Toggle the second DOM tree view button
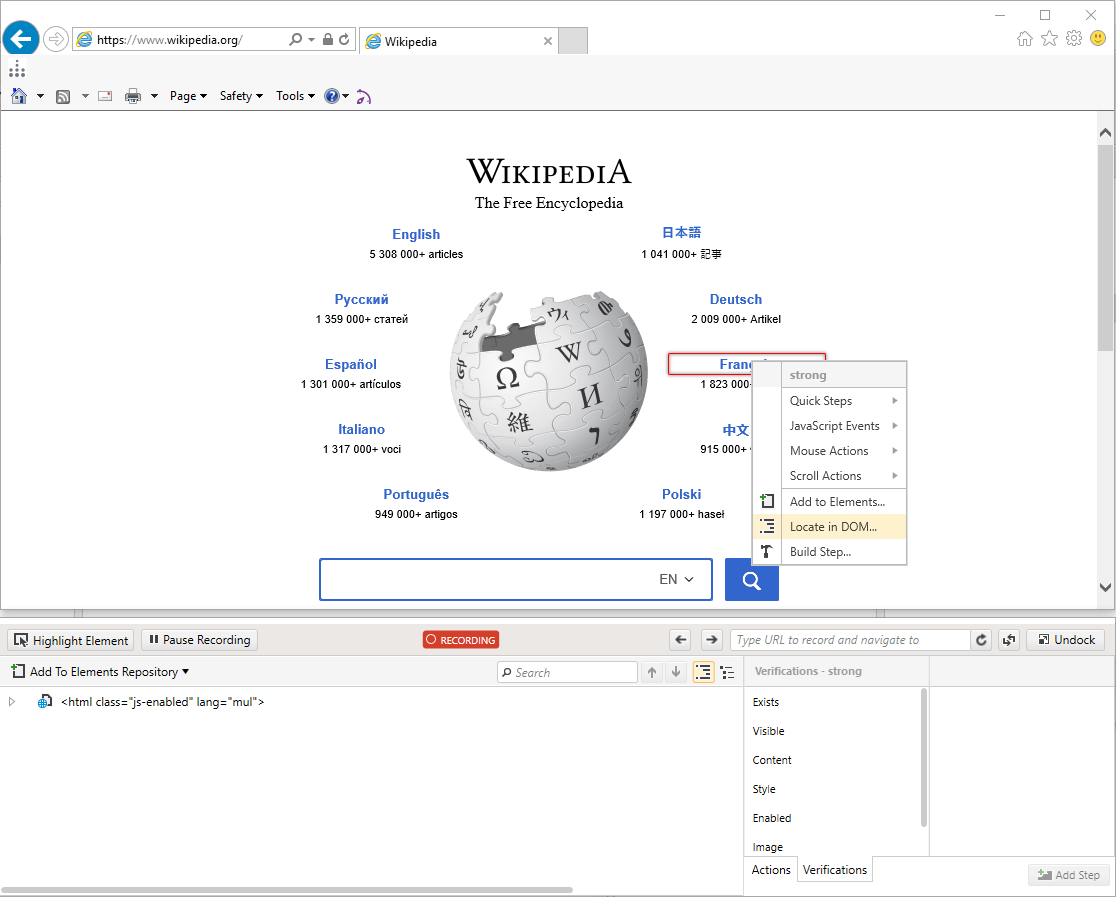1116x897 pixels. (727, 672)
